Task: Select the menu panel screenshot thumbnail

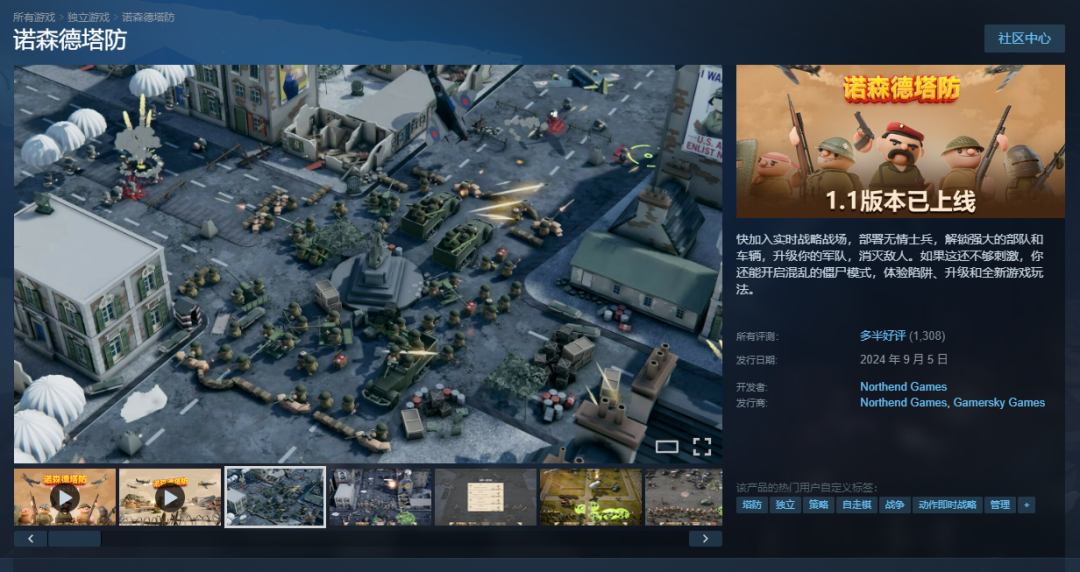Action: coord(486,497)
